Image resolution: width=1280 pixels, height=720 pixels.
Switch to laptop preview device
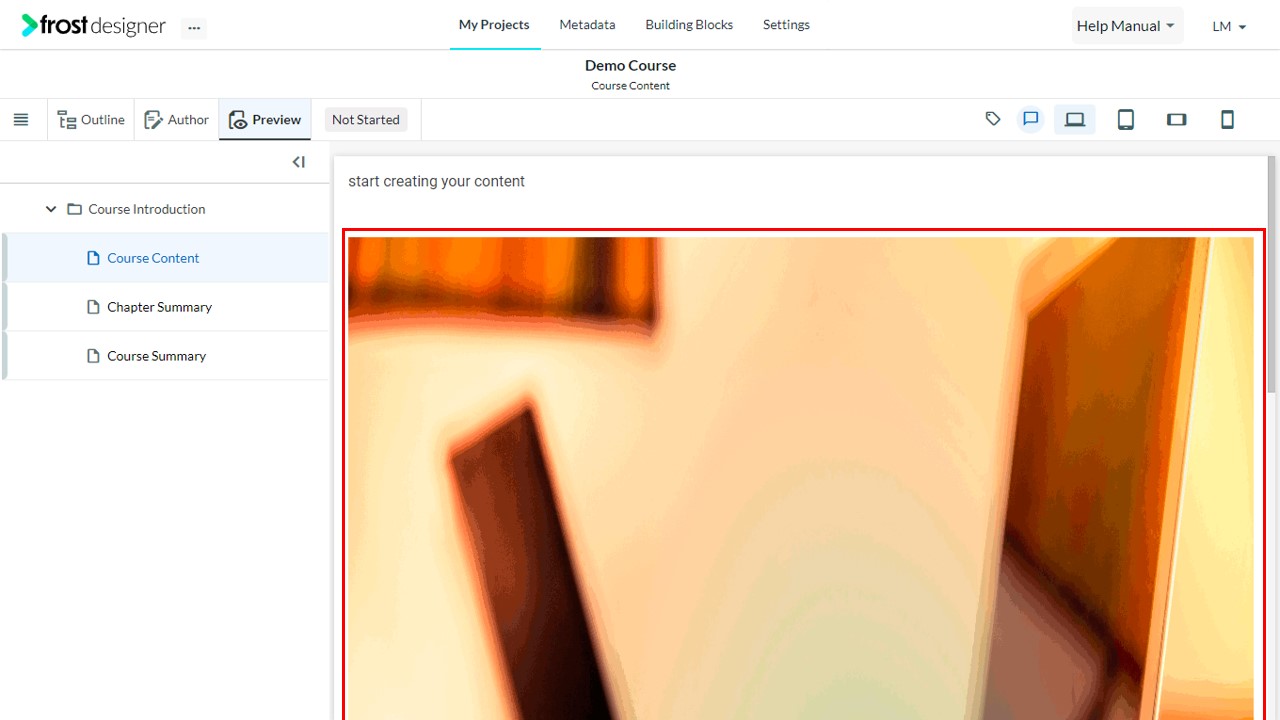[x=1075, y=120]
